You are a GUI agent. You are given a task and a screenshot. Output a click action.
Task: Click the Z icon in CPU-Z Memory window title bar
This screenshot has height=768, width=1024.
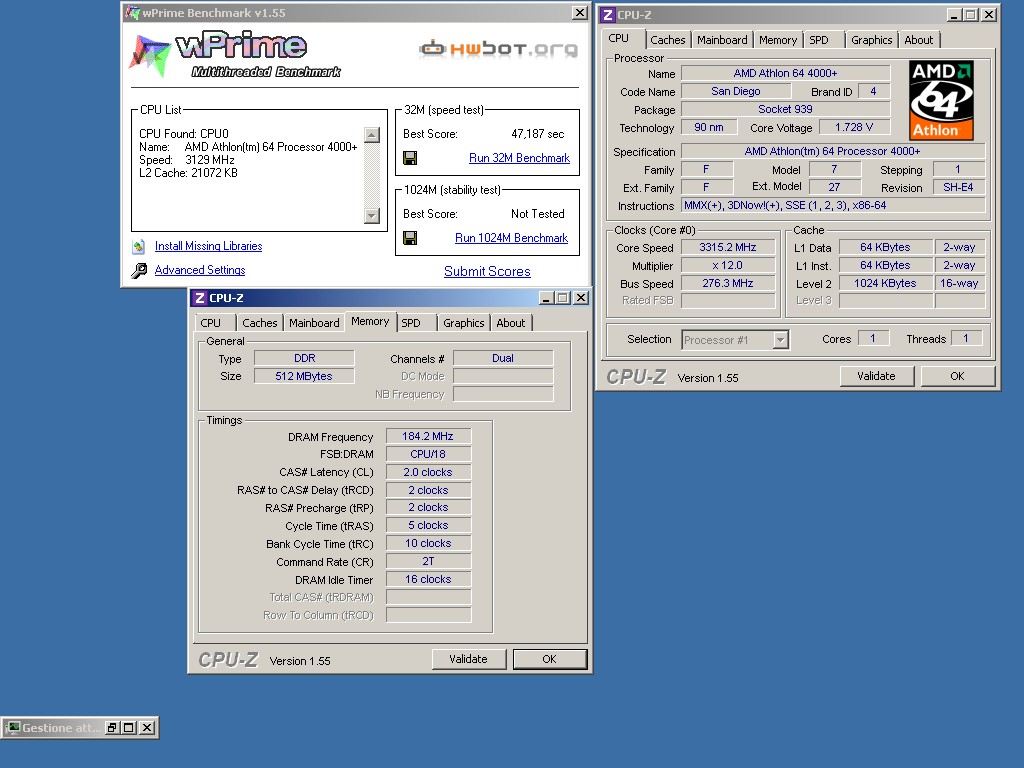tap(200, 298)
